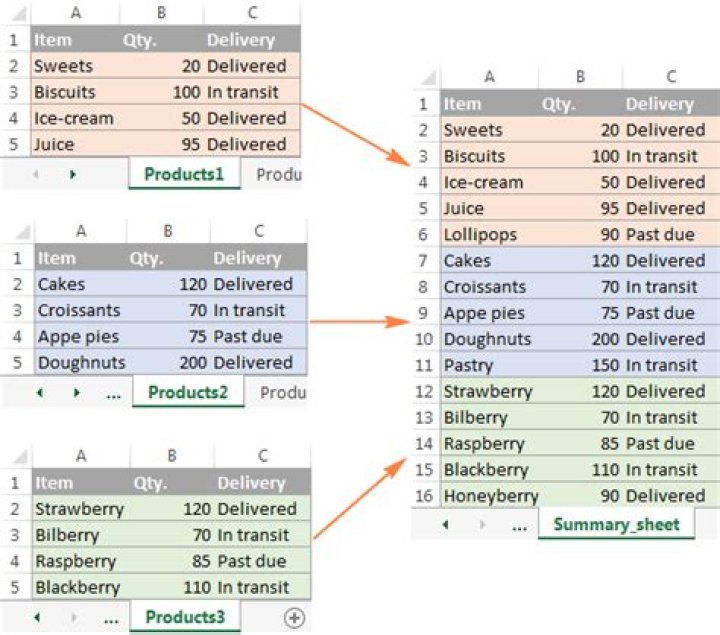The width and height of the screenshot is (720, 635).
Task: Click the ellipsis before the Products3 tab
Action: (111, 617)
